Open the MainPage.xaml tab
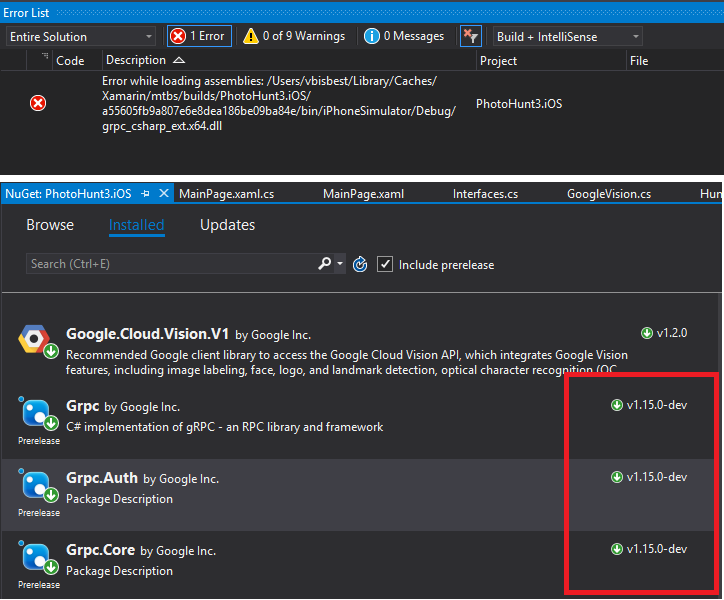 pos(363,194)
